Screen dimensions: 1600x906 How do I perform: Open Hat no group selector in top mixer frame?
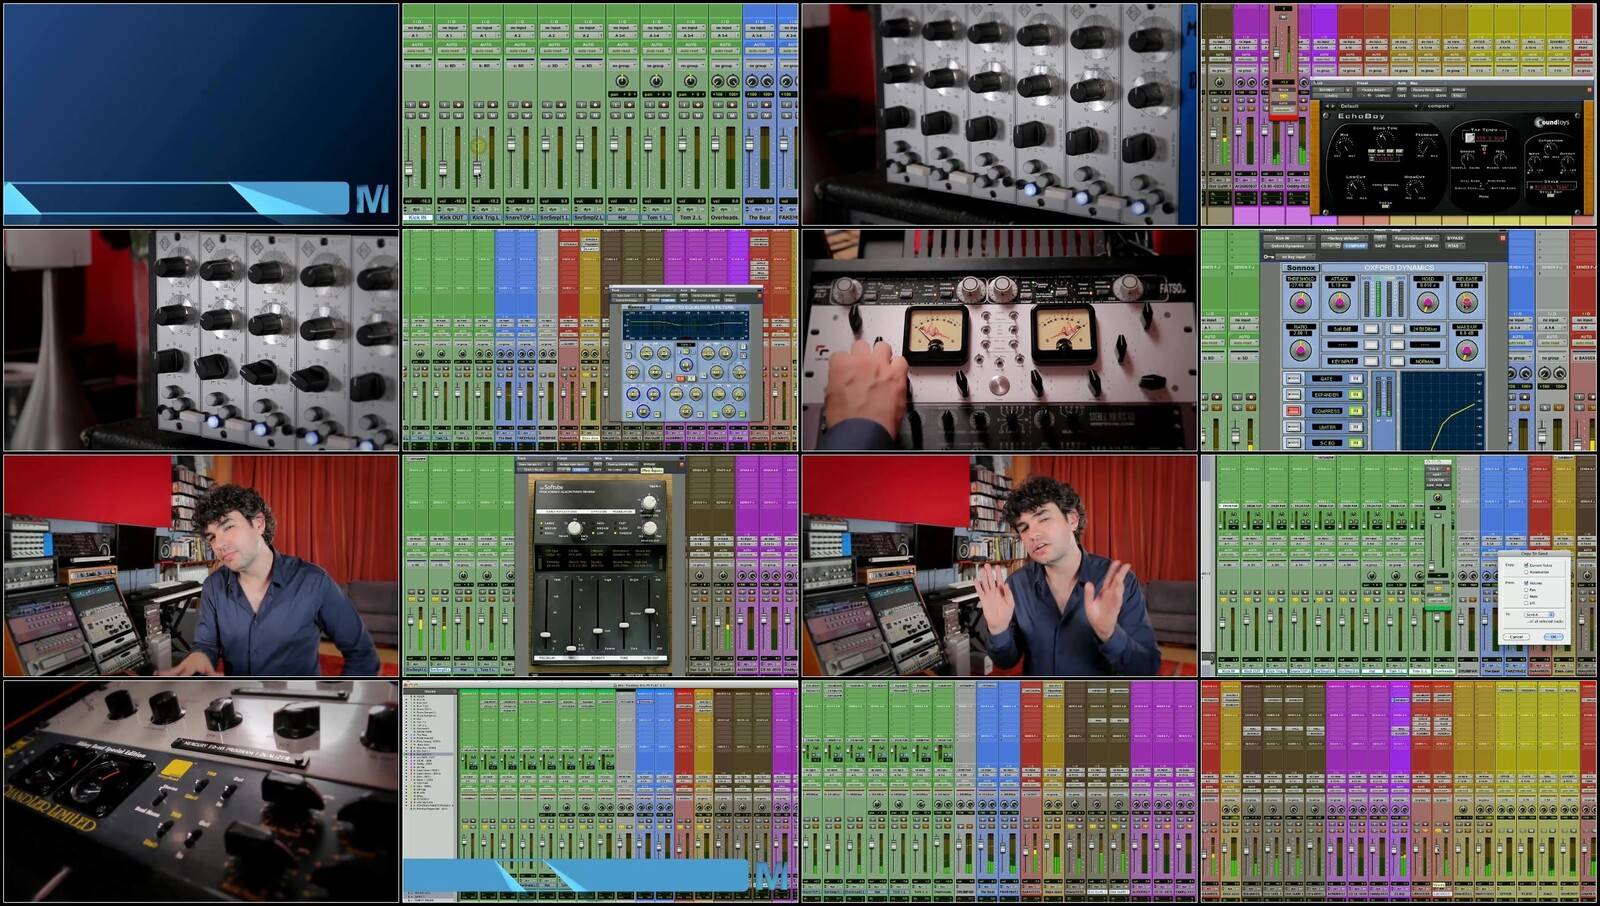(622, 66)
